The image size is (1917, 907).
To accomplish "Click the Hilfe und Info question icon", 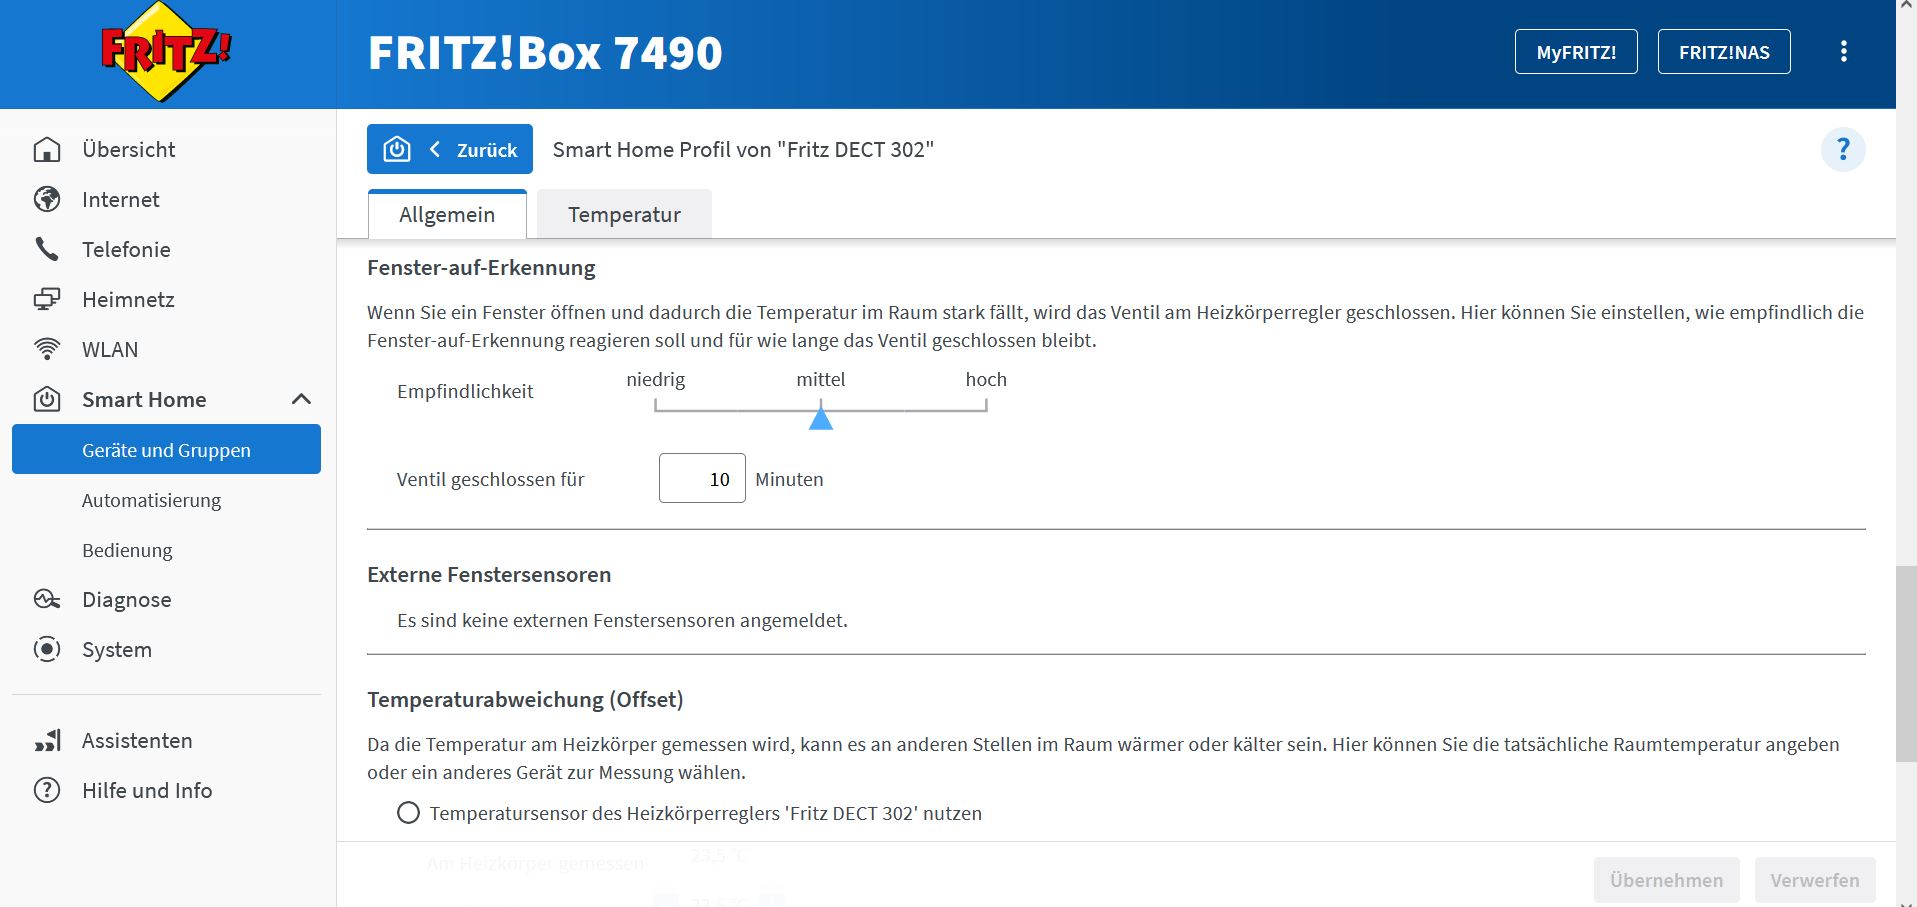I will click(47, 790).
